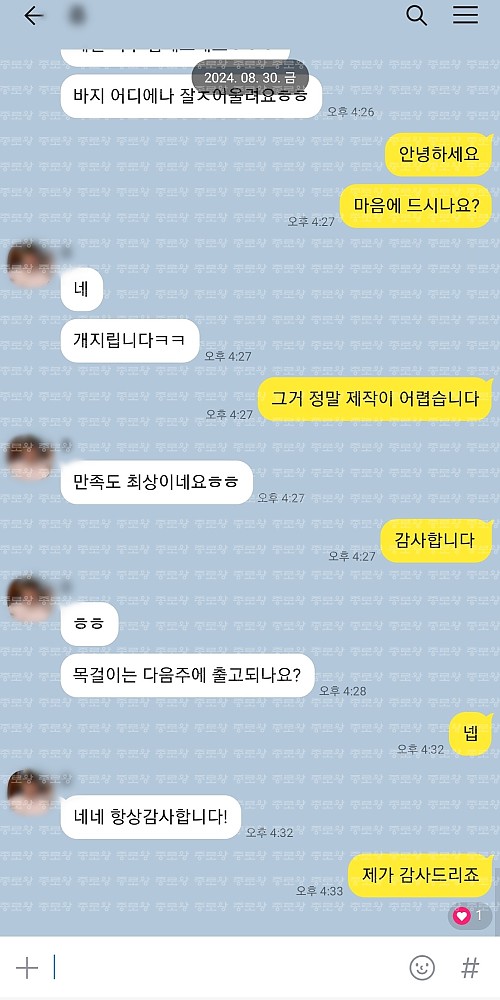Tap profile picture above 네네 항상감사합니다 message
This screenshot has width=500, height=1000.
[x=29, y=792]
